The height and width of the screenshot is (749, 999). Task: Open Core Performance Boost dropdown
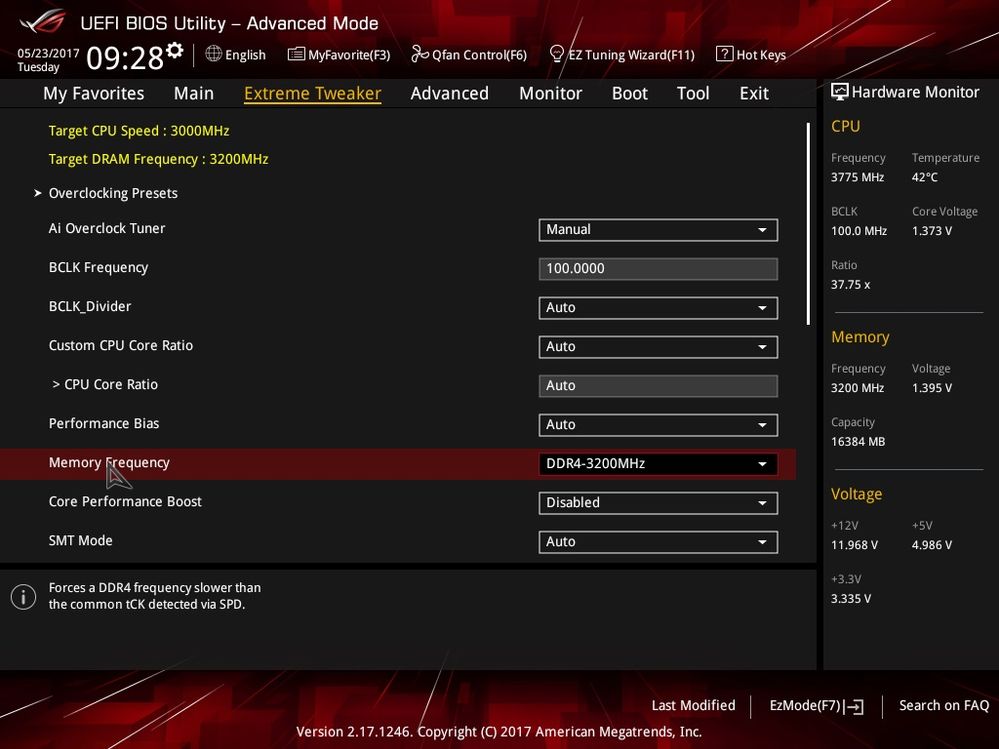point(658,503)
